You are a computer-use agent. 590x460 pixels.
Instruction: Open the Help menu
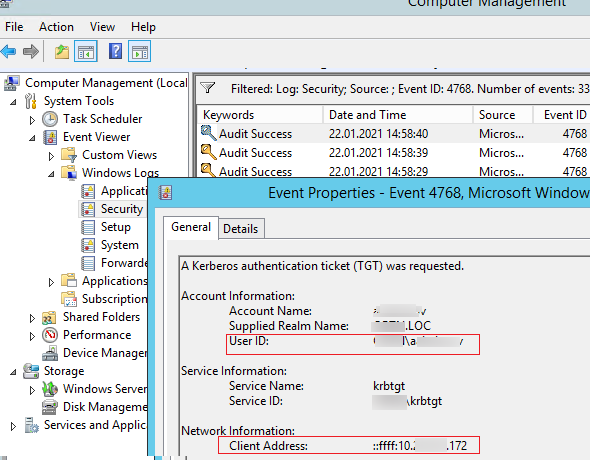click(143, 27)
